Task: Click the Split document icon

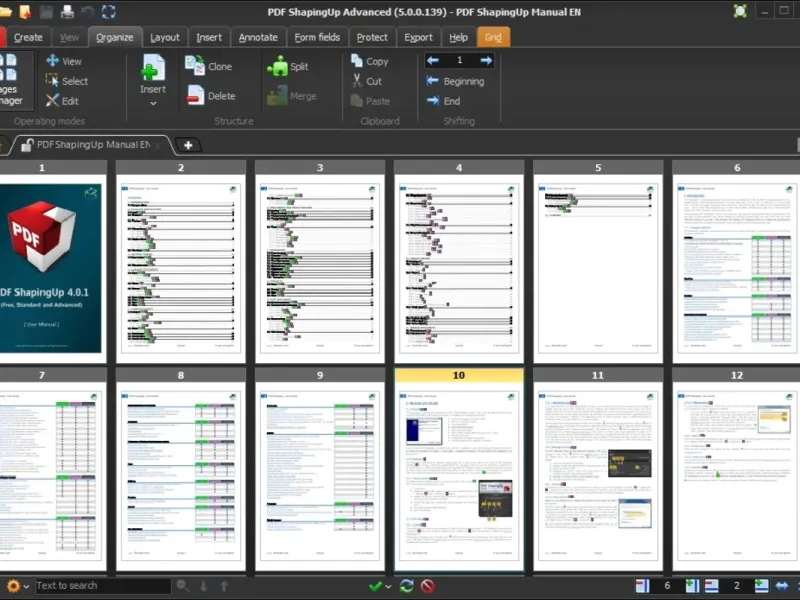Action: click(x=277, y=66)
